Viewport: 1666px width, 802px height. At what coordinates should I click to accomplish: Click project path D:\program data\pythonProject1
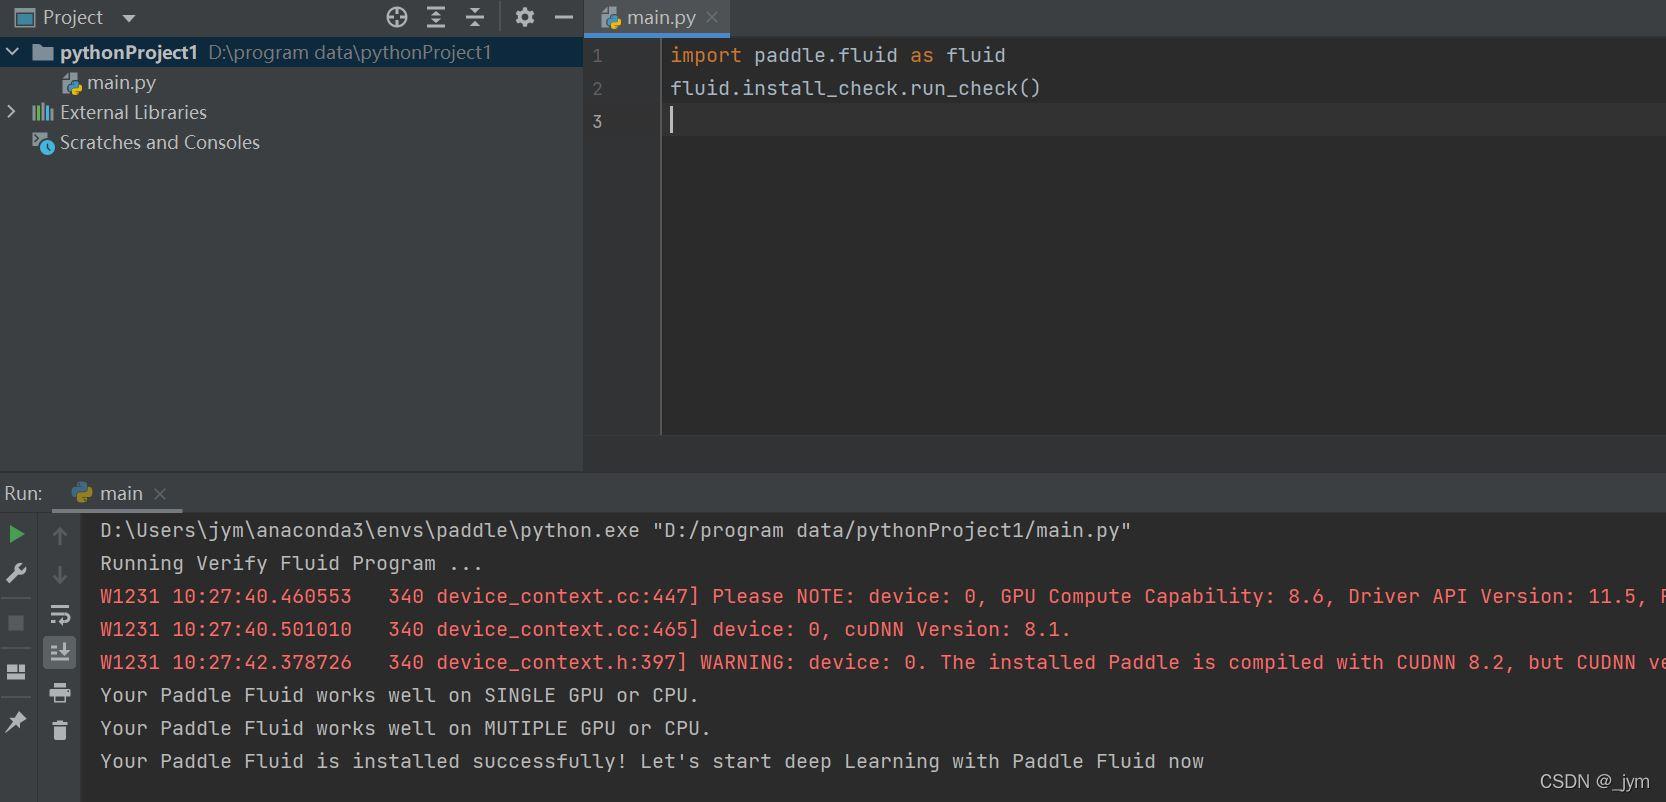[350, 53]
